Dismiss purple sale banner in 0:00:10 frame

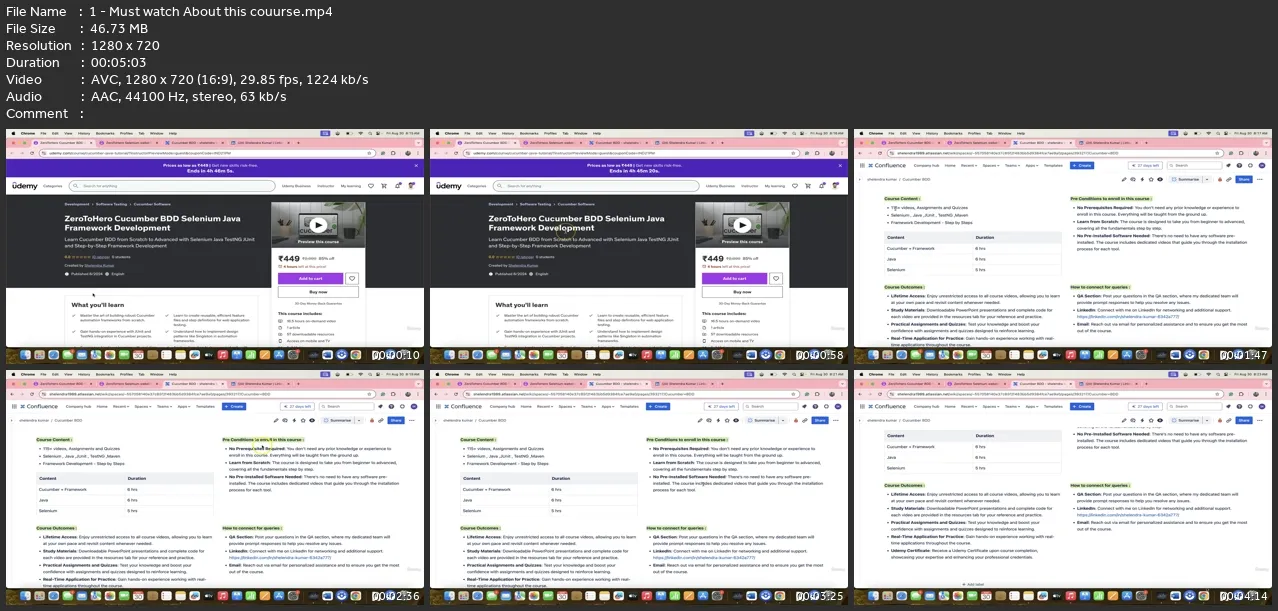tap(416, 165)
